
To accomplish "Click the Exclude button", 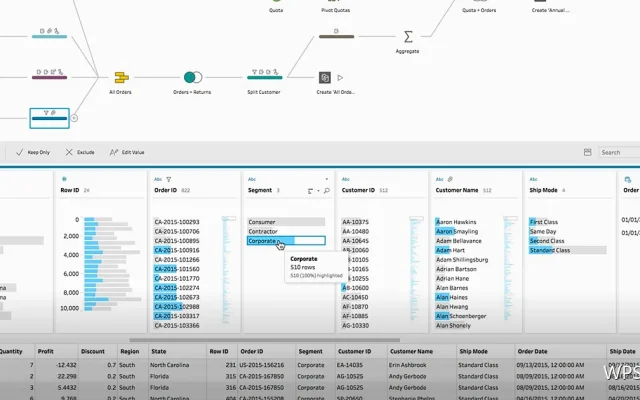I will click(80, 152).
